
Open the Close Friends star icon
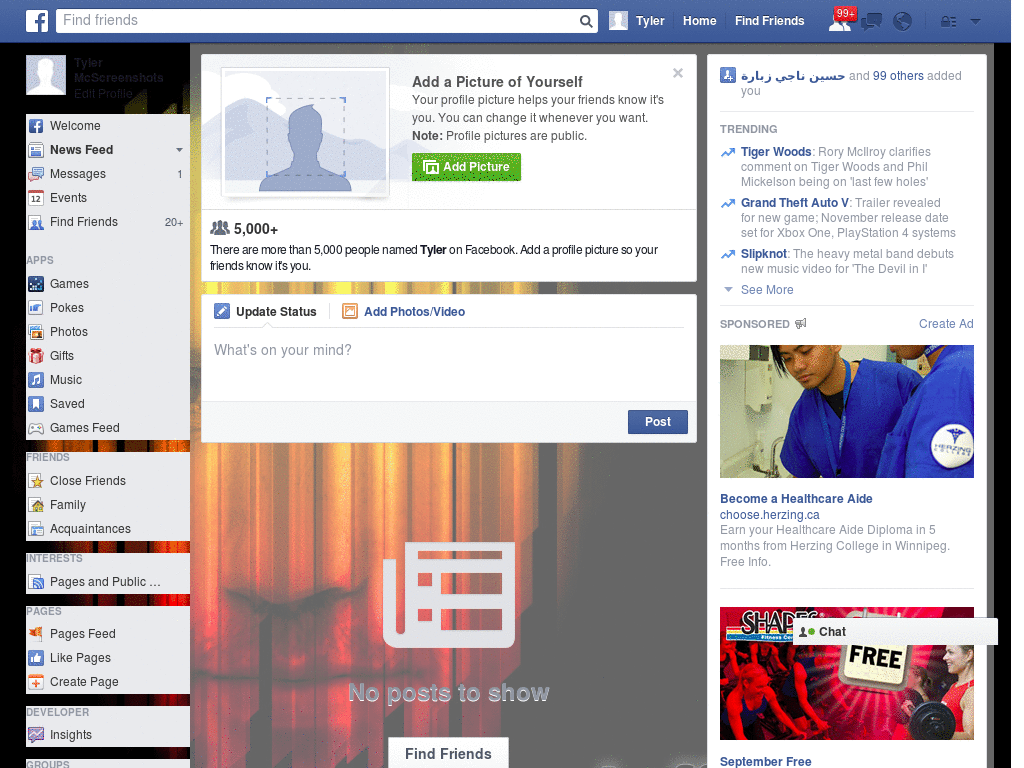point(36,481)
